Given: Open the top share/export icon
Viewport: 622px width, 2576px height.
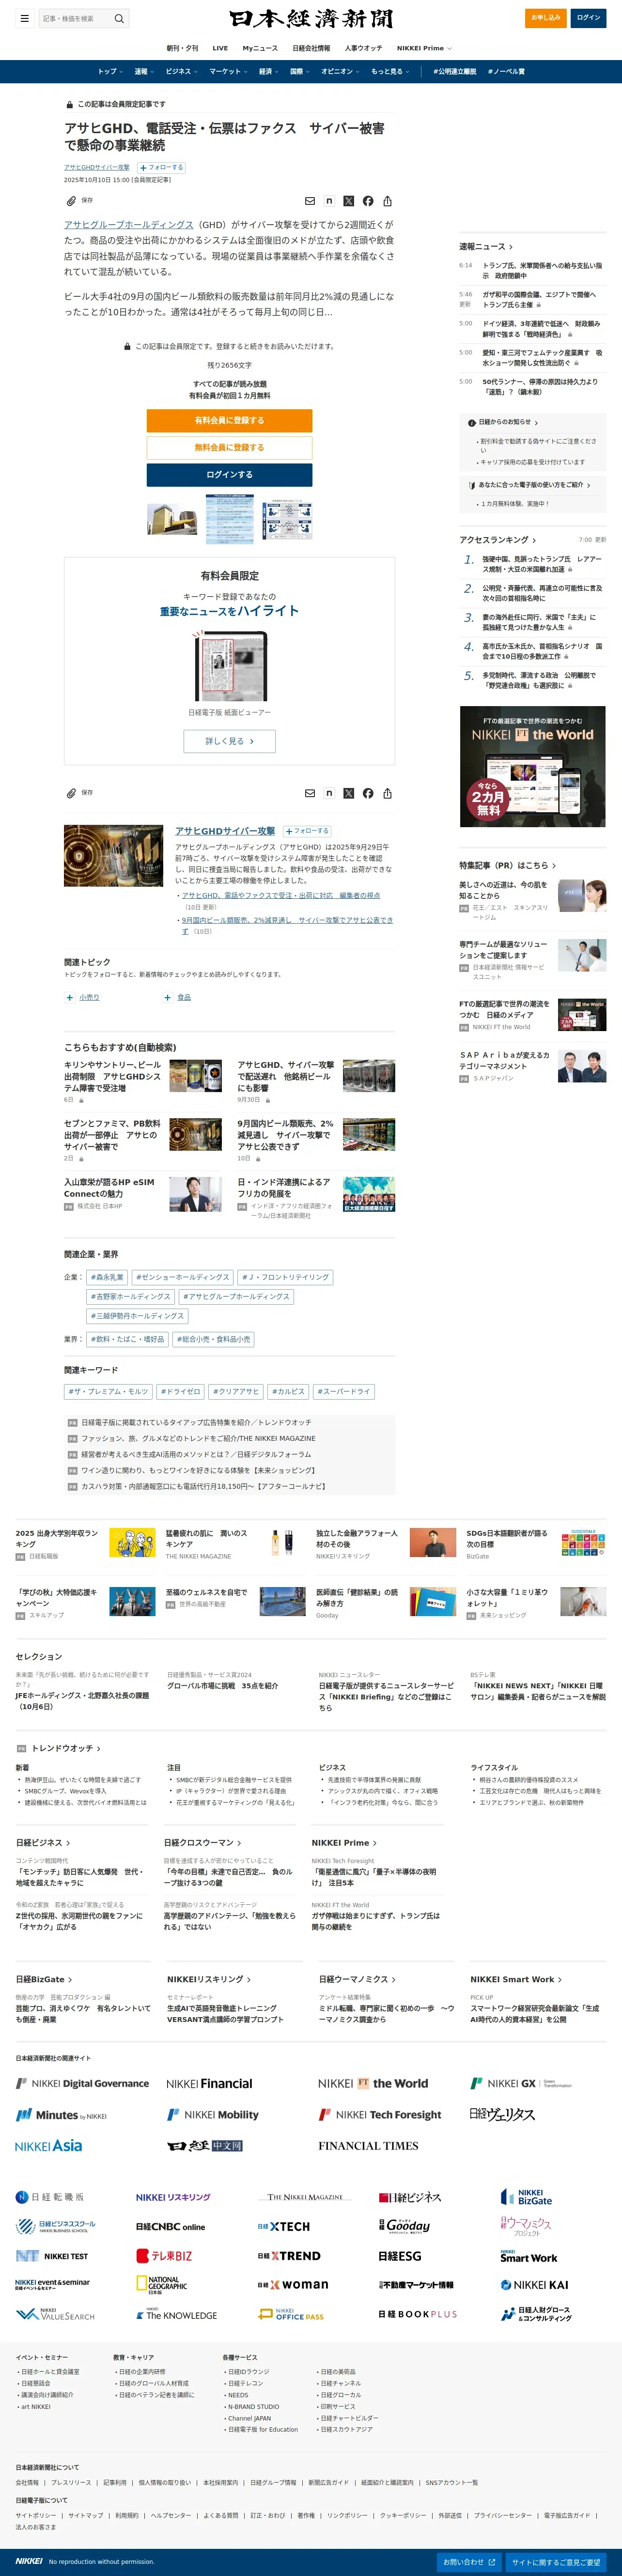Looking at the screenshot, I should coord(387,201).
